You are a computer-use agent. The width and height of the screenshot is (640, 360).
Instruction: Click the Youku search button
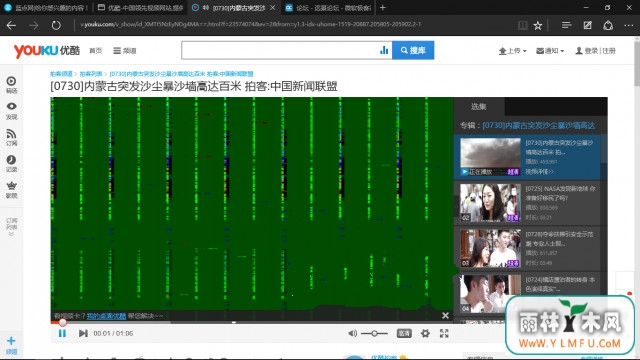[x=413, y=50]
